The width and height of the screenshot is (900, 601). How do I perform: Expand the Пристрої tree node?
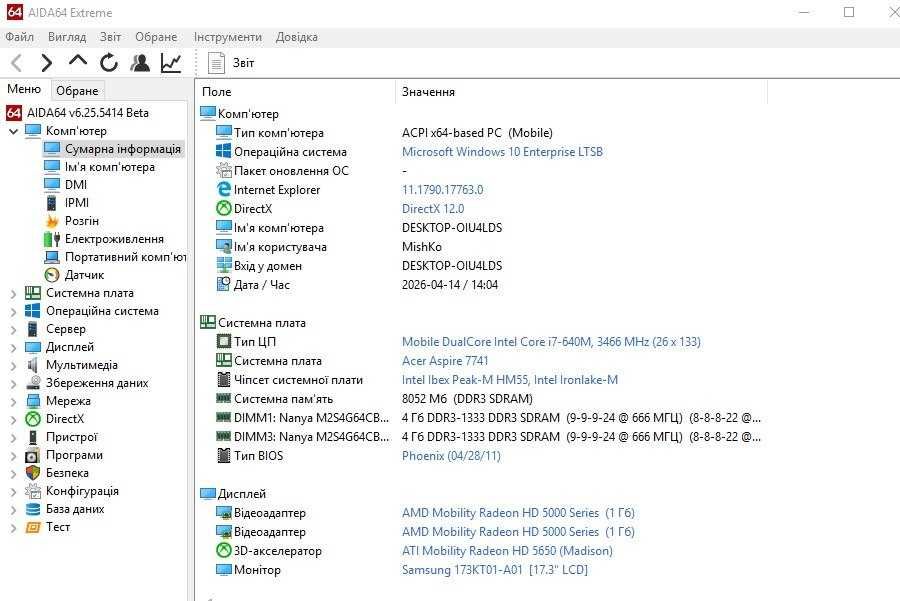coord(13,437)
